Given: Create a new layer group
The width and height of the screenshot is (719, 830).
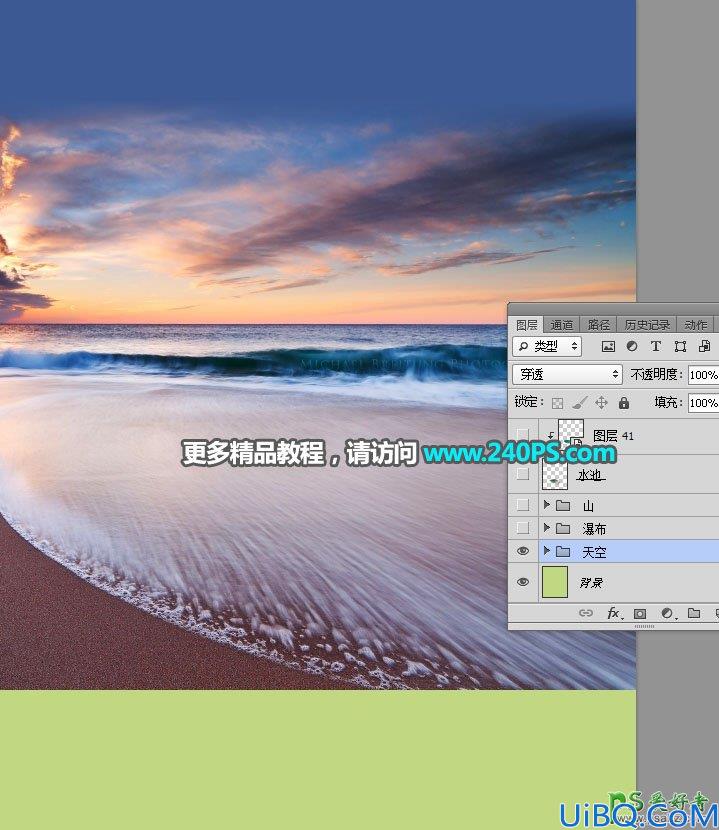Looking at the screenshot, I should click(694, 613).
